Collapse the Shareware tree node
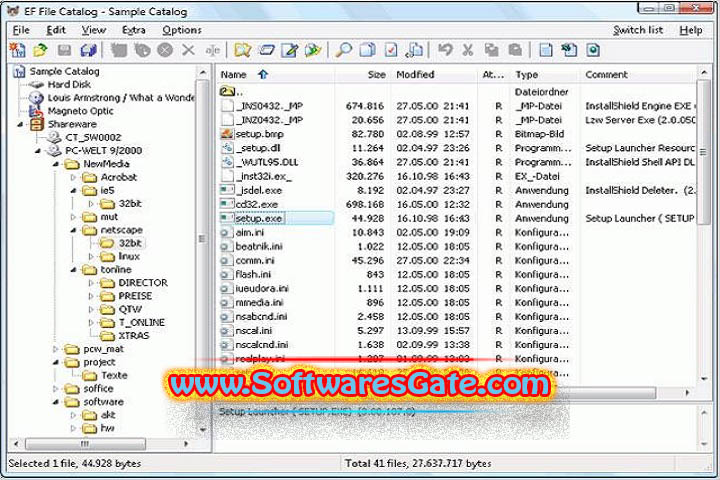The image size is (720, 480). pos(20,124)
